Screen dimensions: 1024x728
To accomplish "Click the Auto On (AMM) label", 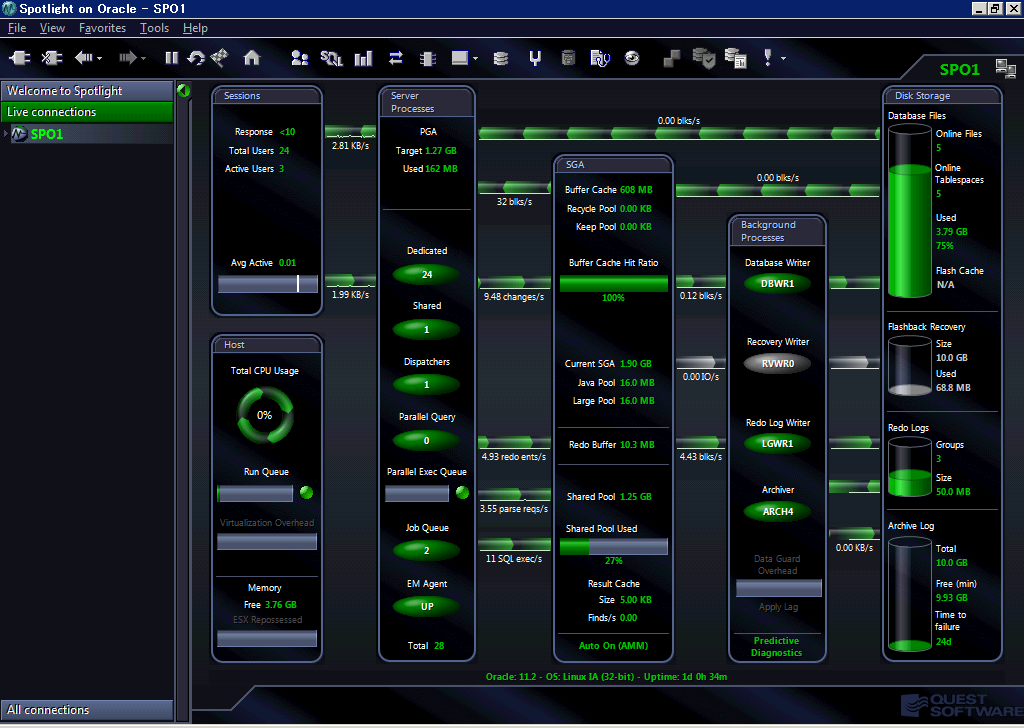I will (613, 646).
